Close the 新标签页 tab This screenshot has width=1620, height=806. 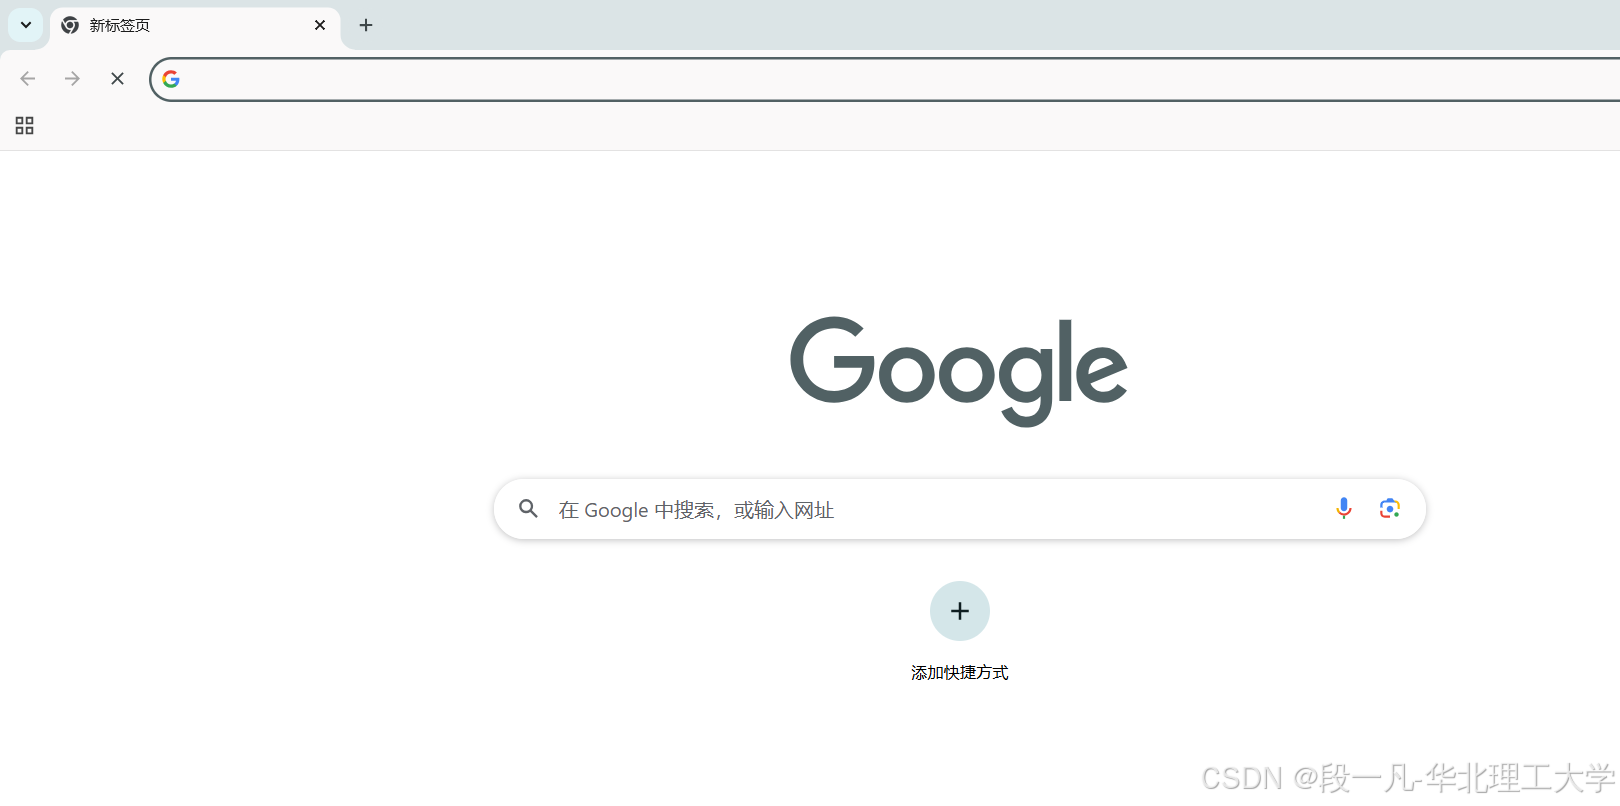(x=320, y=25)
